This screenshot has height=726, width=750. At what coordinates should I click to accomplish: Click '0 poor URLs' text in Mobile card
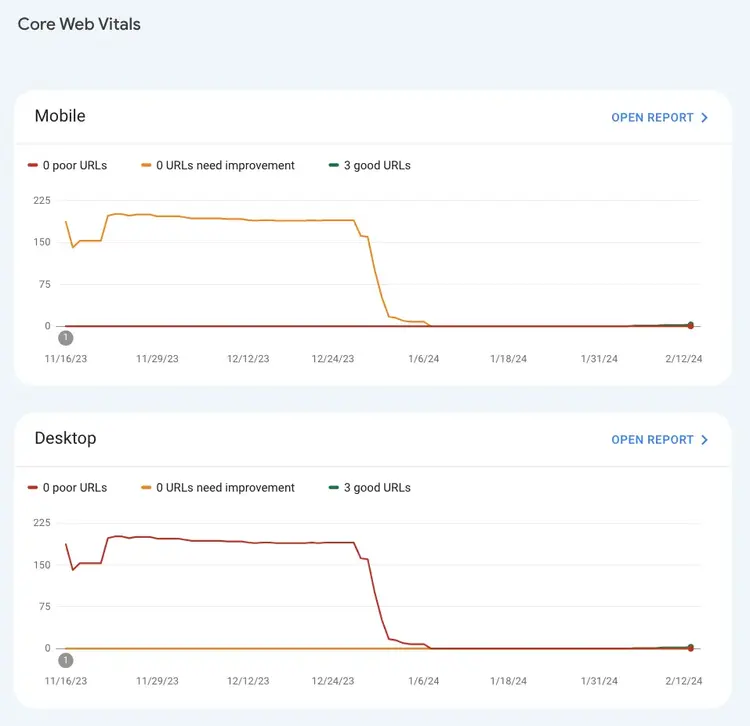click(x=75, y=165)
